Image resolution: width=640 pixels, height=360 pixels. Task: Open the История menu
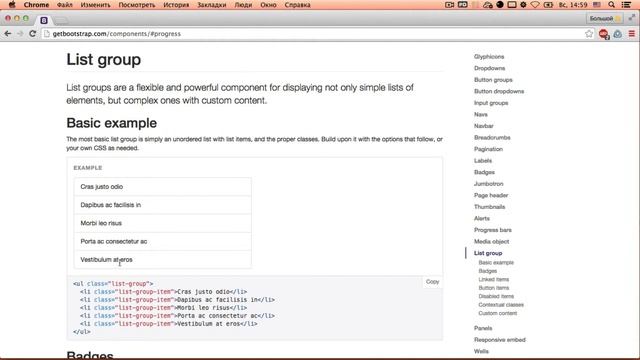coord(176,5)
